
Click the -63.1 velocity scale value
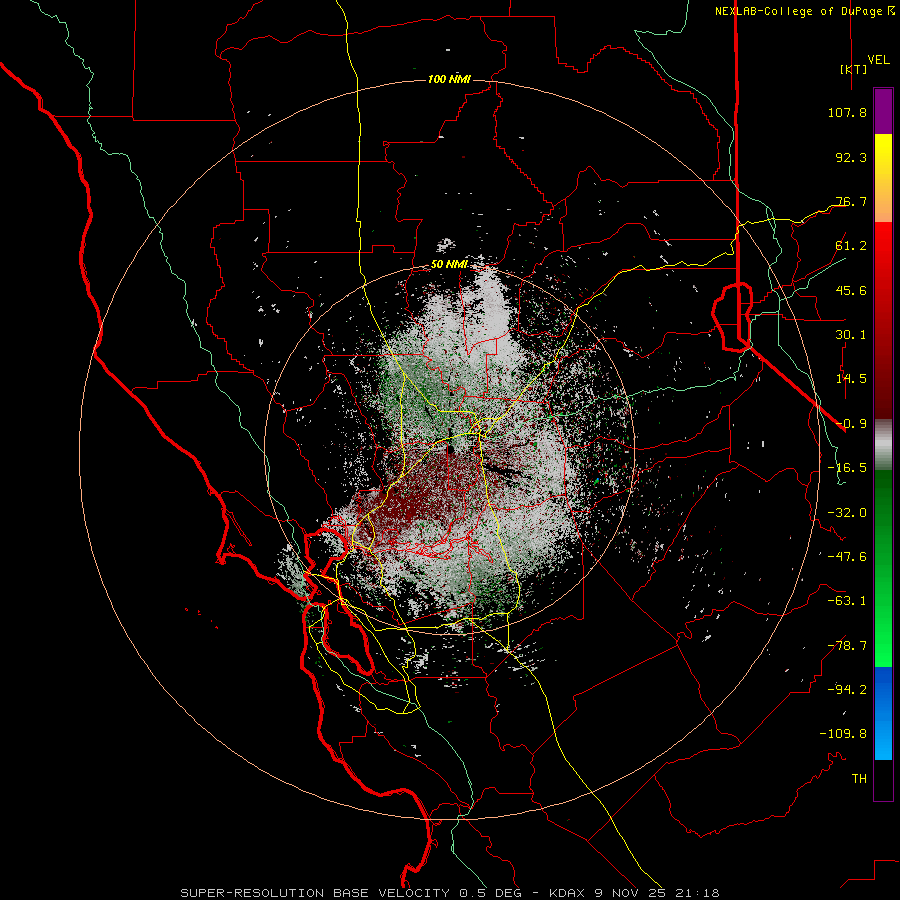pyautogui.click(x=847, y=601)
